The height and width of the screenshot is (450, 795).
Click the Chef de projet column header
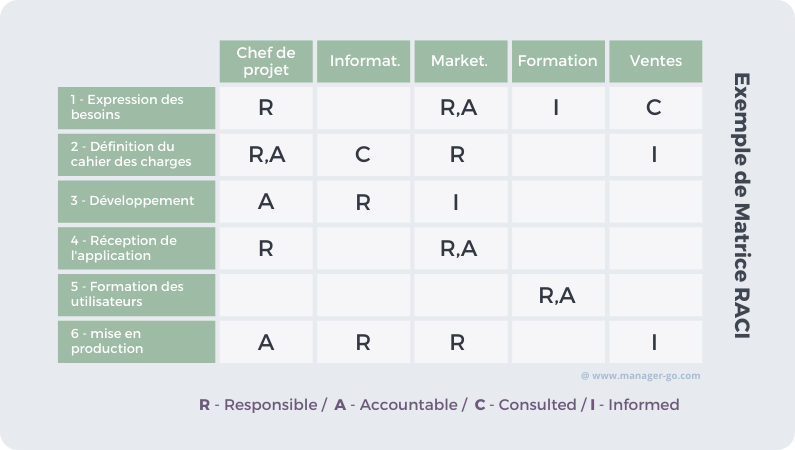point(266,61)
